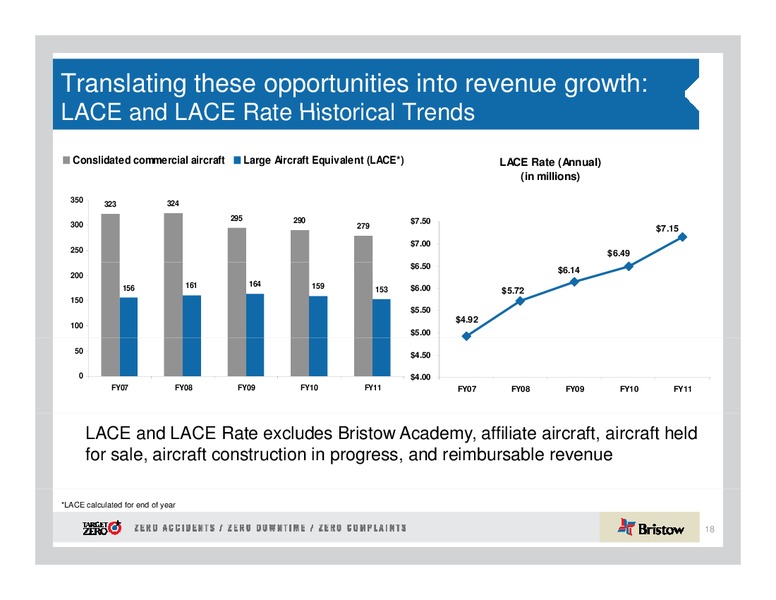Click the value label 324

[173, 203]
